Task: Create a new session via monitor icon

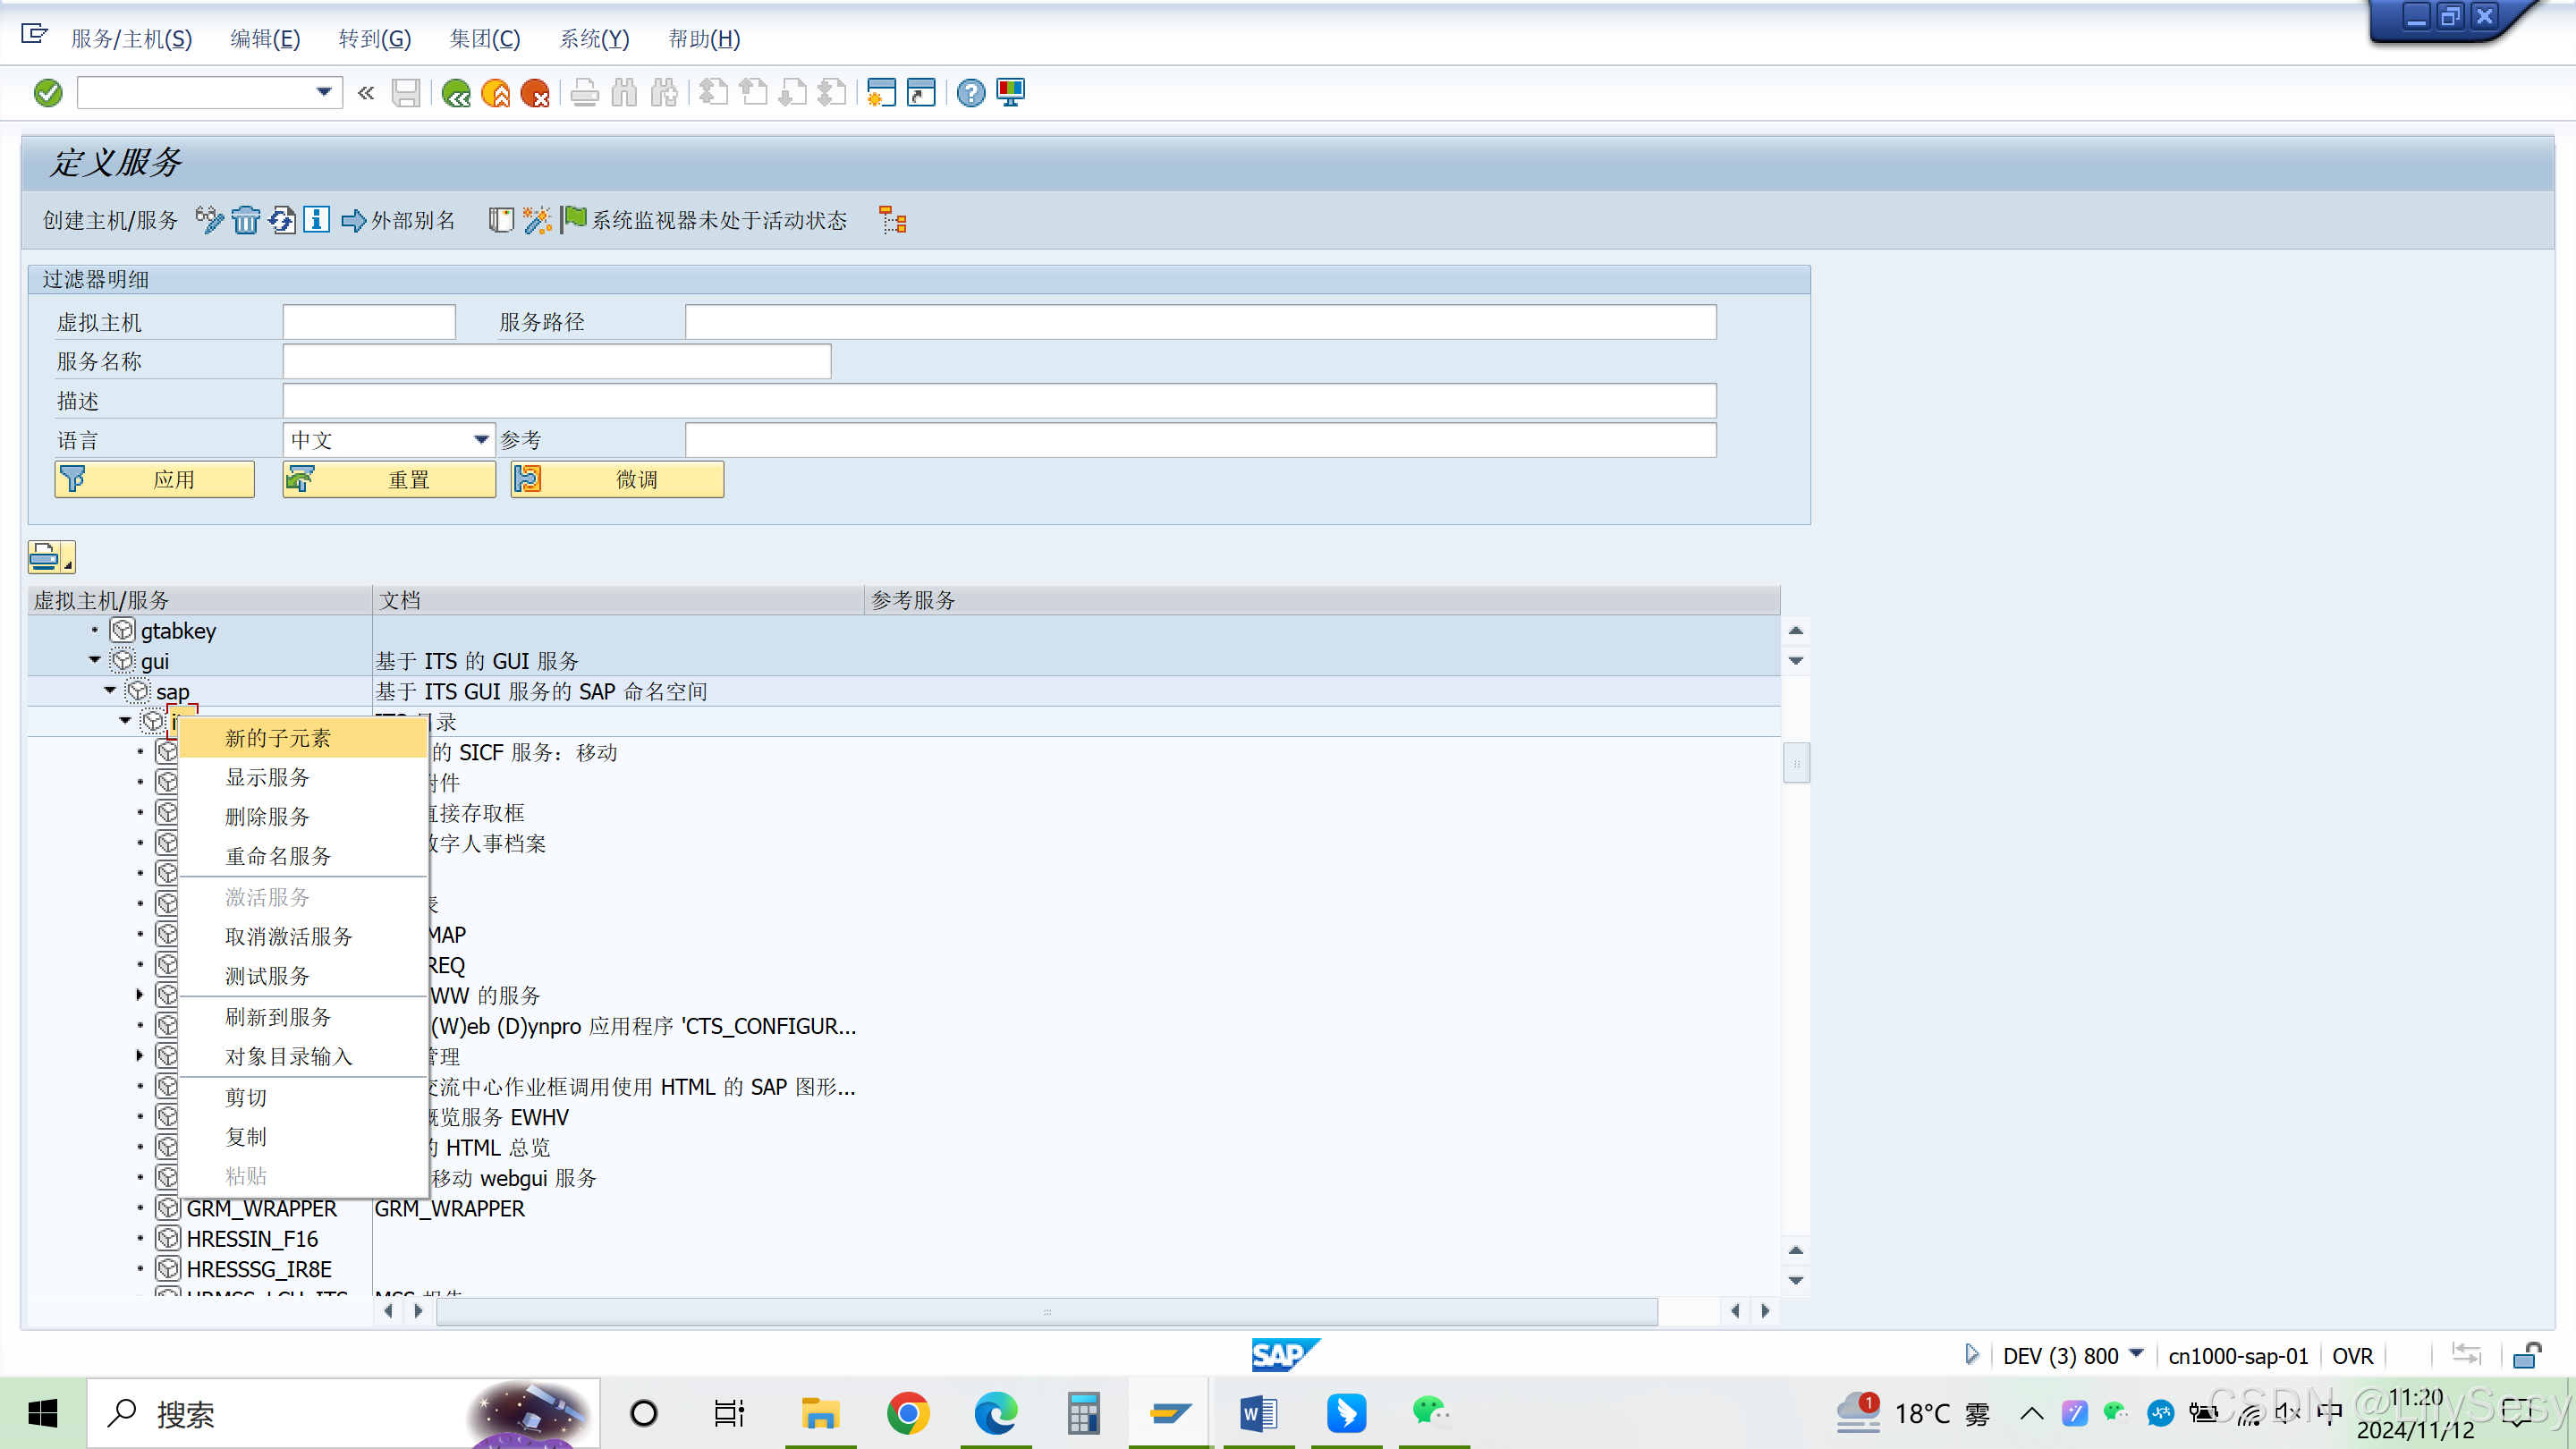Action: [x=1010, y=93]
